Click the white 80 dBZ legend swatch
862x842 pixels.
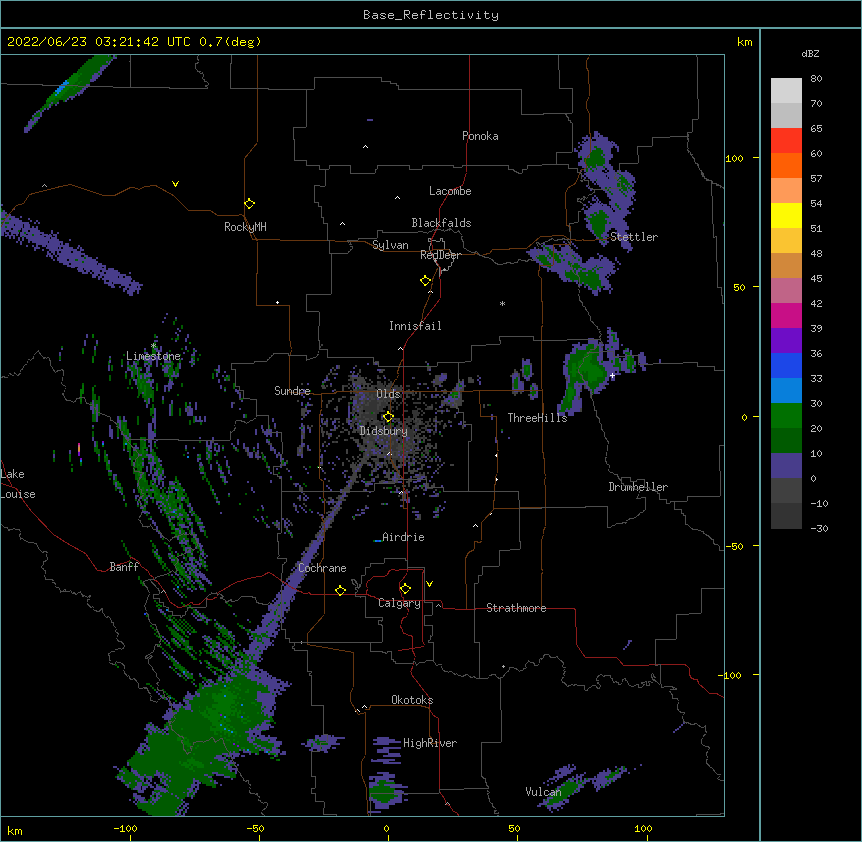[786, 90]
